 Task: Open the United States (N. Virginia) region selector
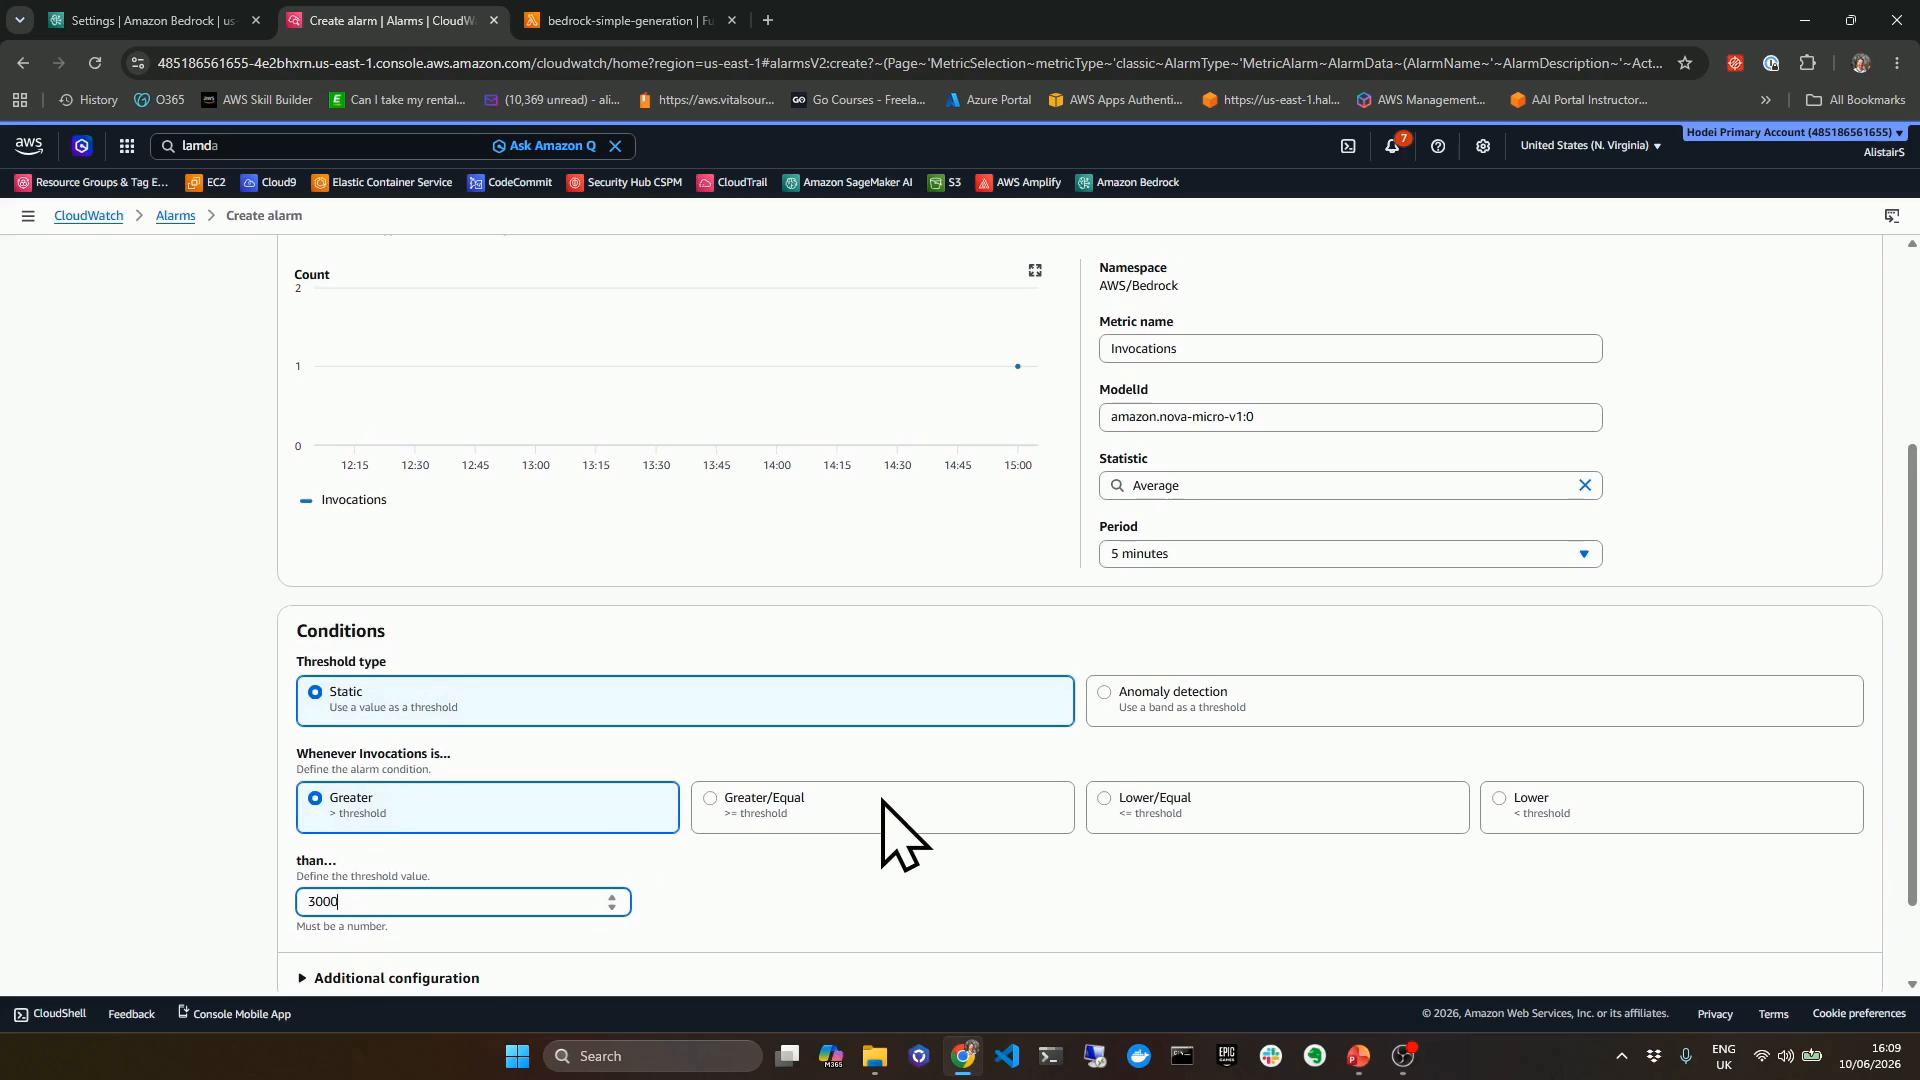[1590, 146]
